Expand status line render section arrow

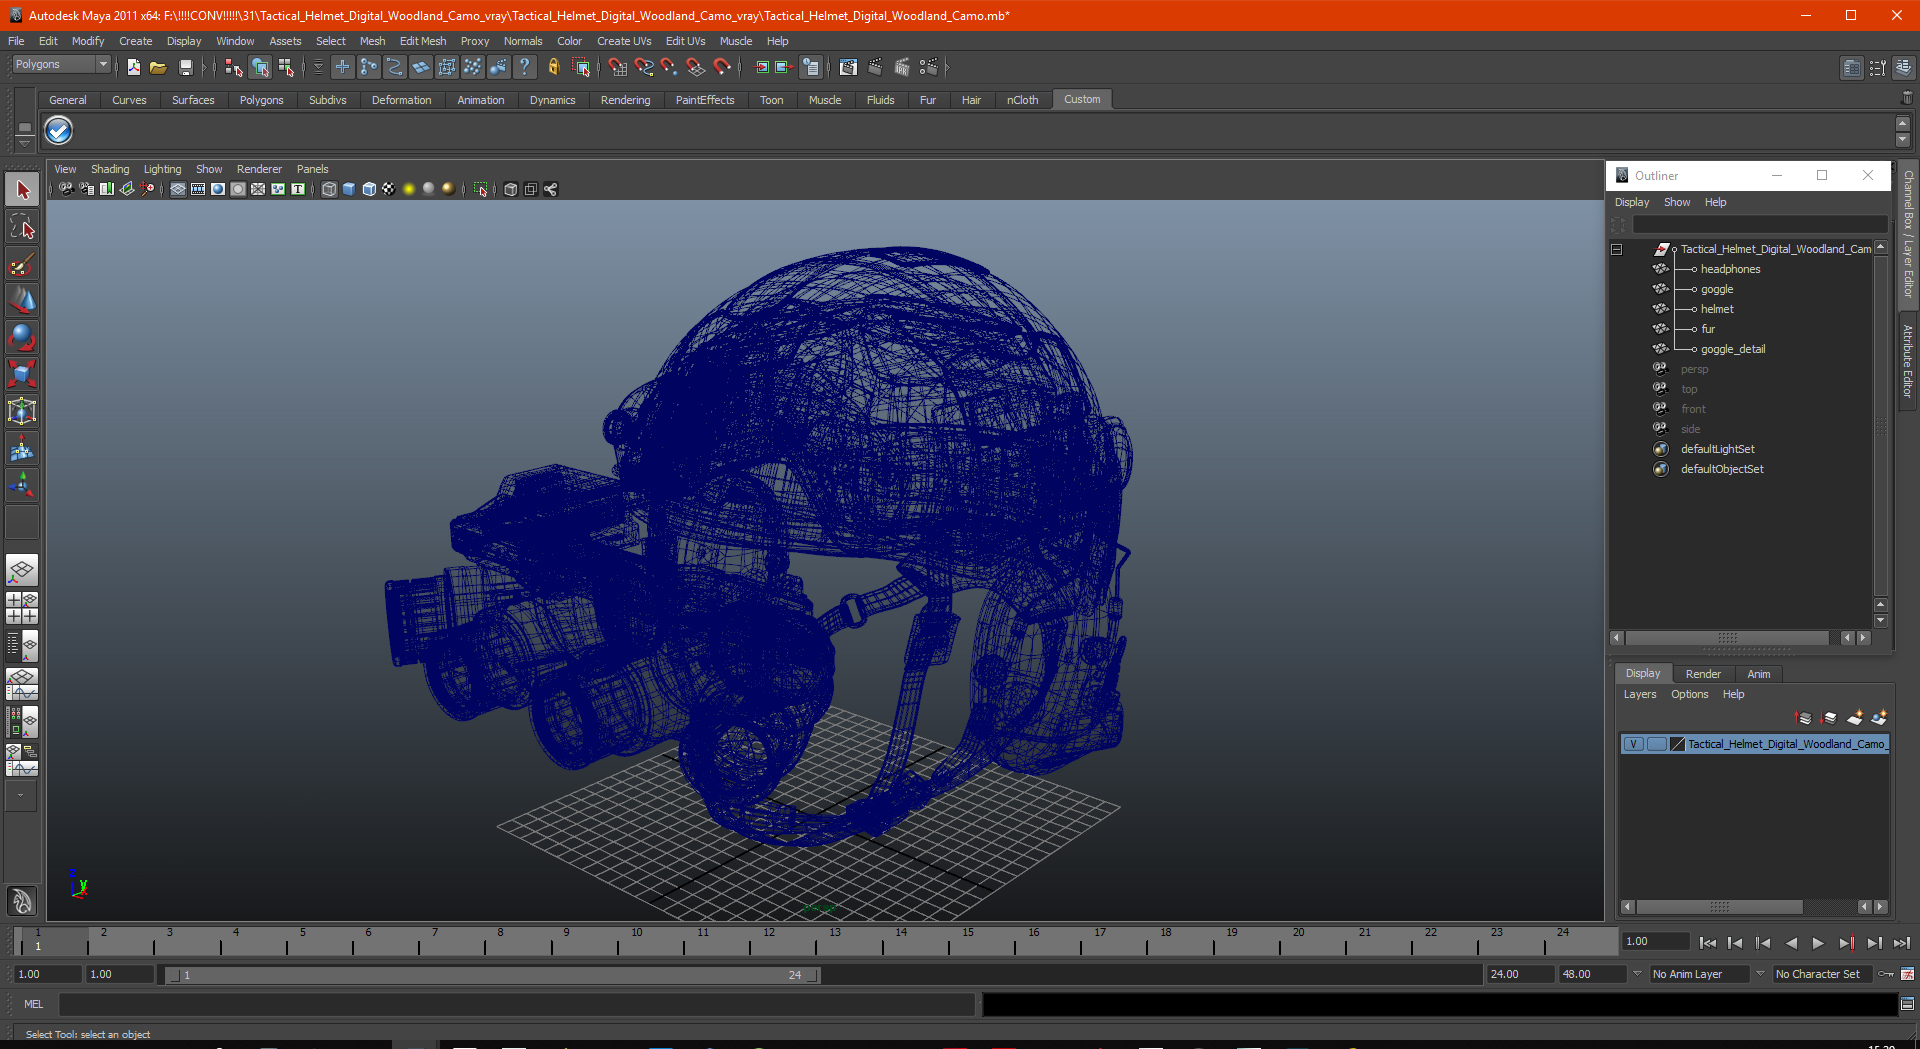947,67
